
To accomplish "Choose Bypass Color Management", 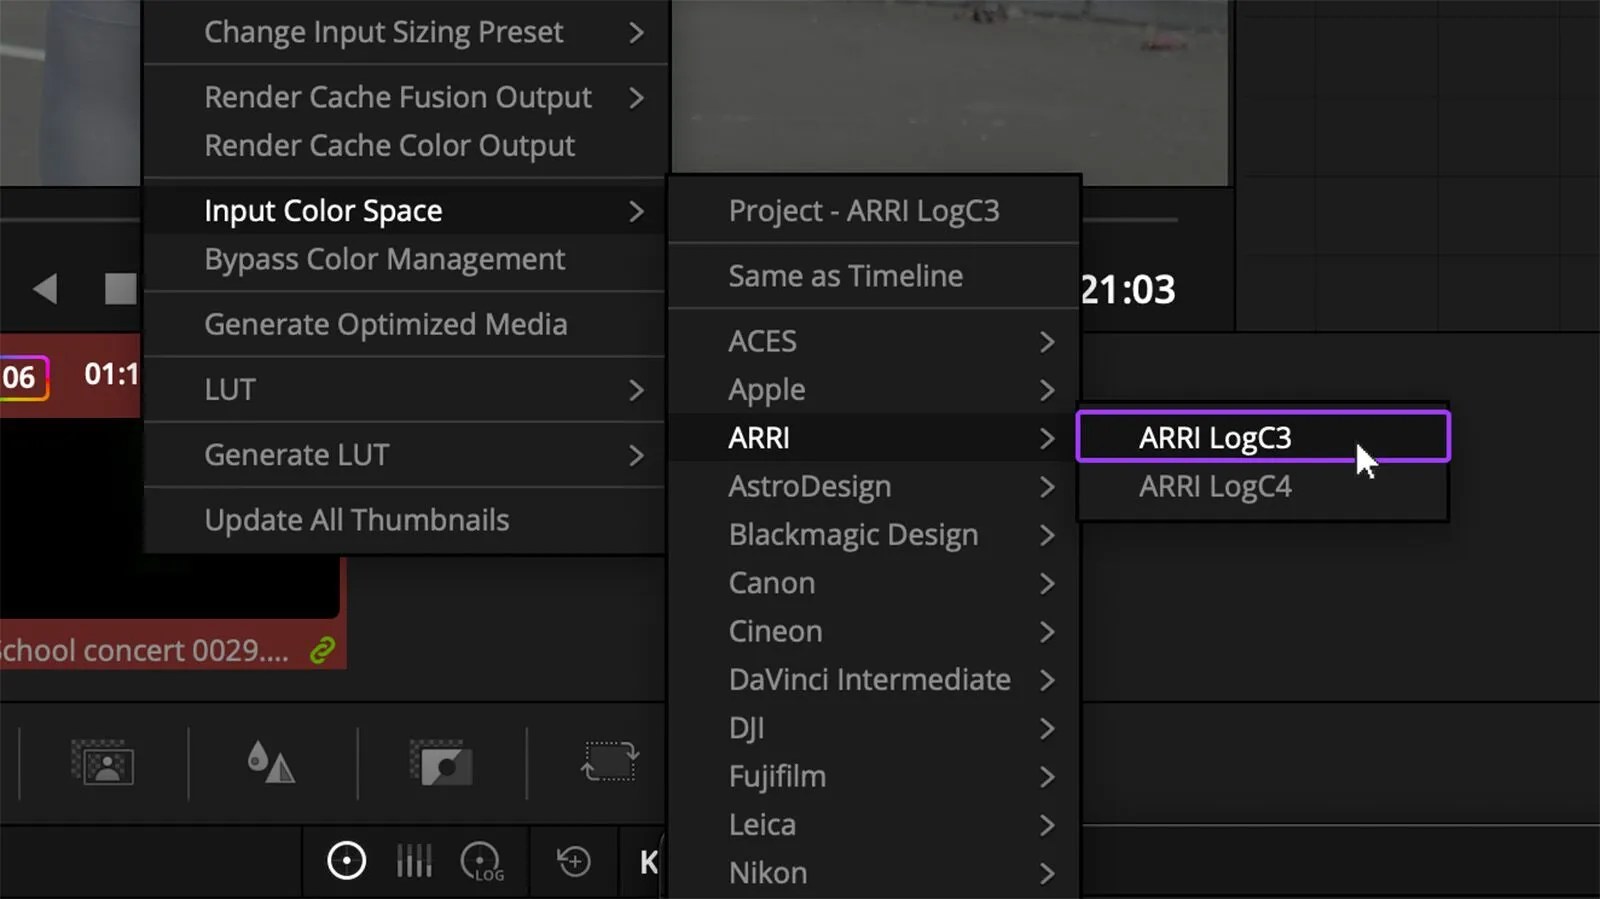I will click(x=406, y=259).
